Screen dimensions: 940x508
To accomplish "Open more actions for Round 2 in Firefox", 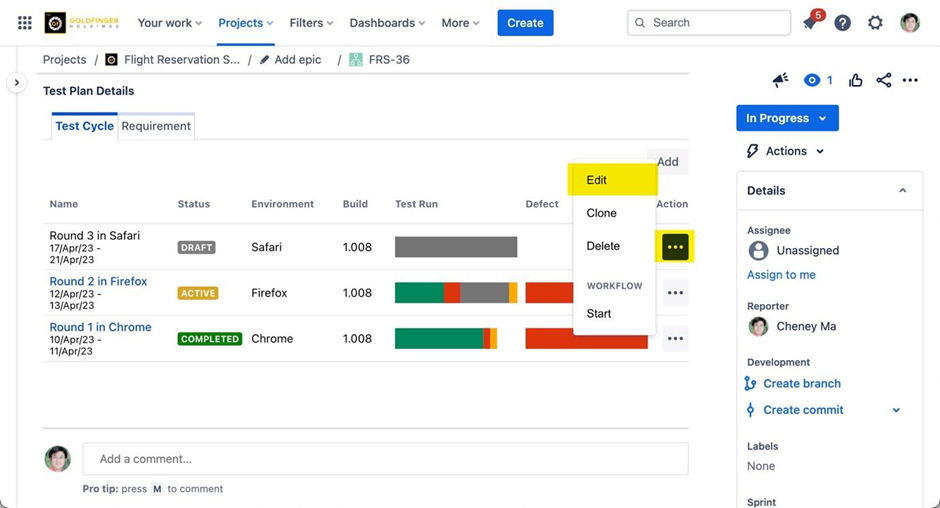I will 675,293.
